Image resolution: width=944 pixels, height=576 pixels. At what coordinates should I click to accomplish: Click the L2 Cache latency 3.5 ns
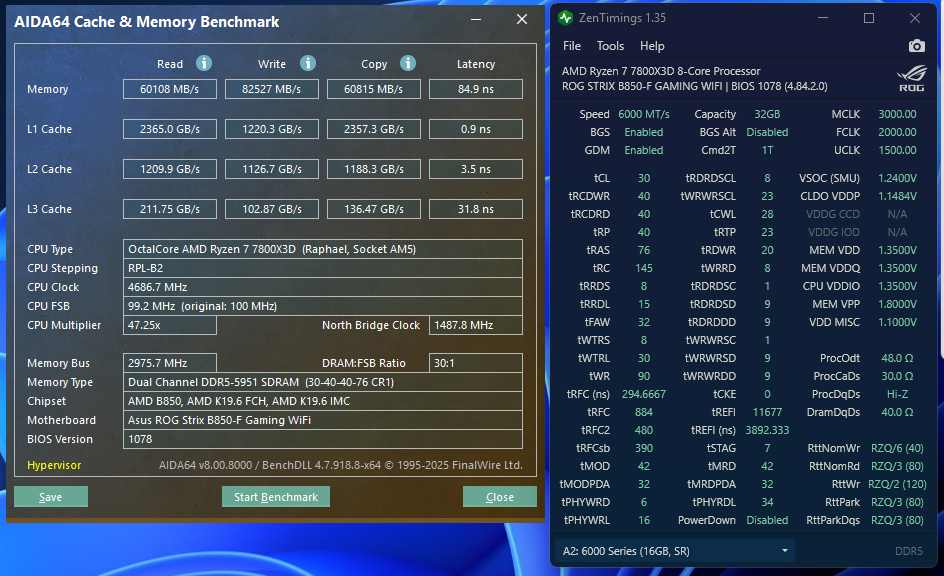coord(476,169)
